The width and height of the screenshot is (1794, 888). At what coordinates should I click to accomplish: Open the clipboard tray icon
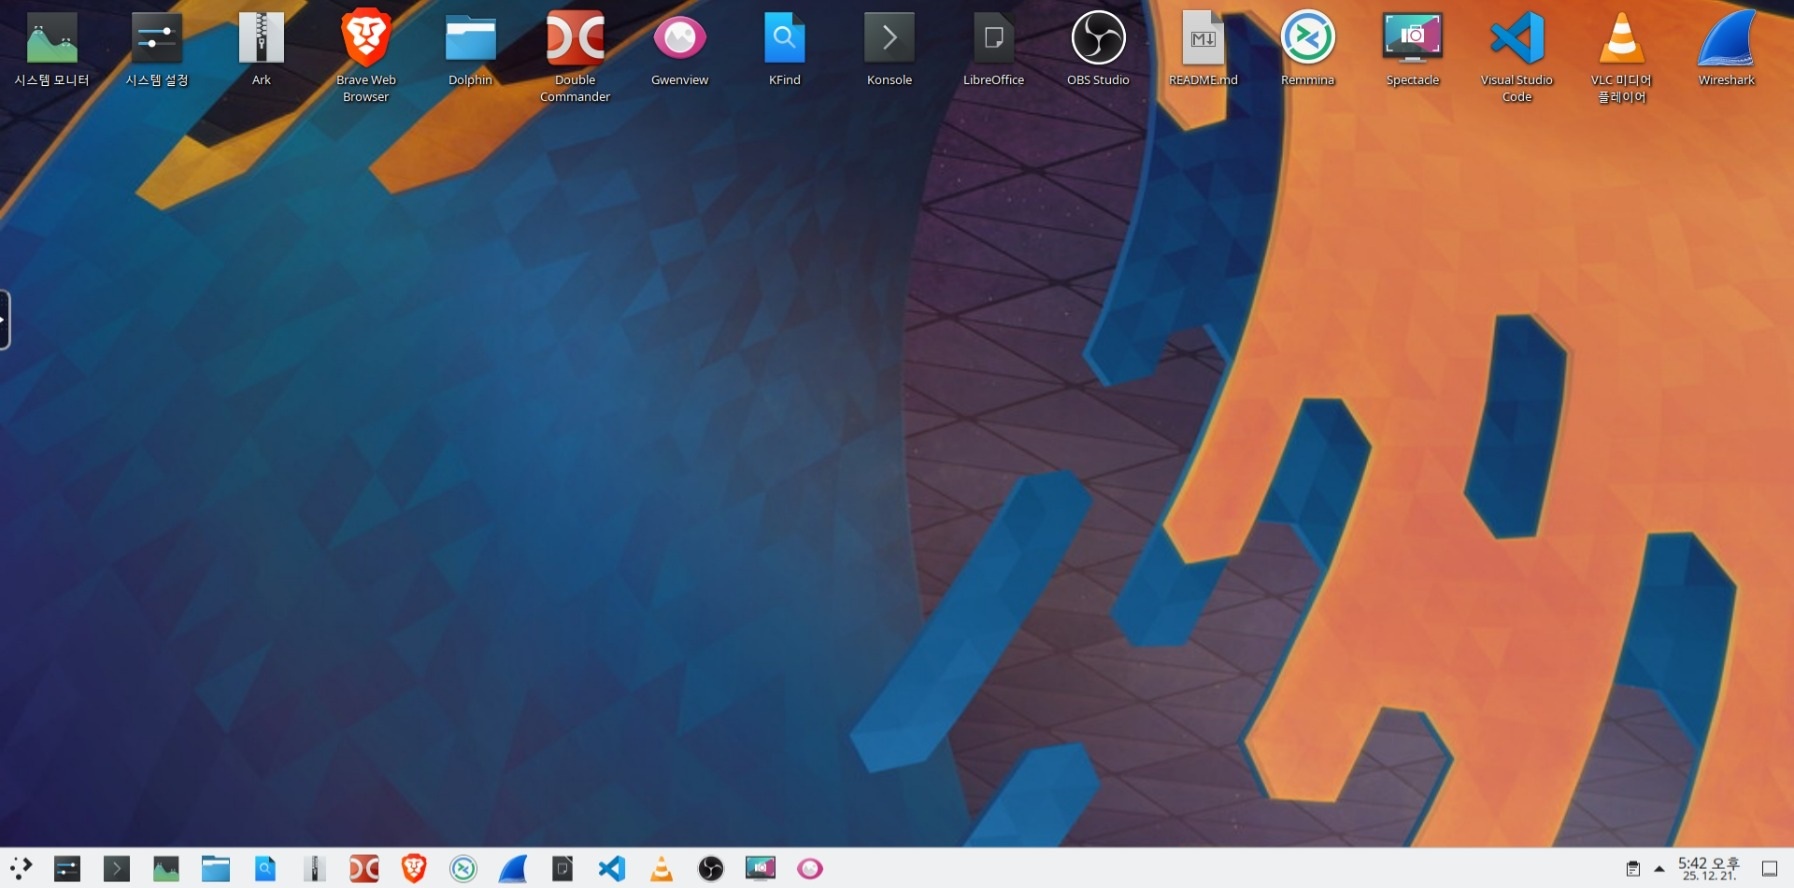point(1633,869)
